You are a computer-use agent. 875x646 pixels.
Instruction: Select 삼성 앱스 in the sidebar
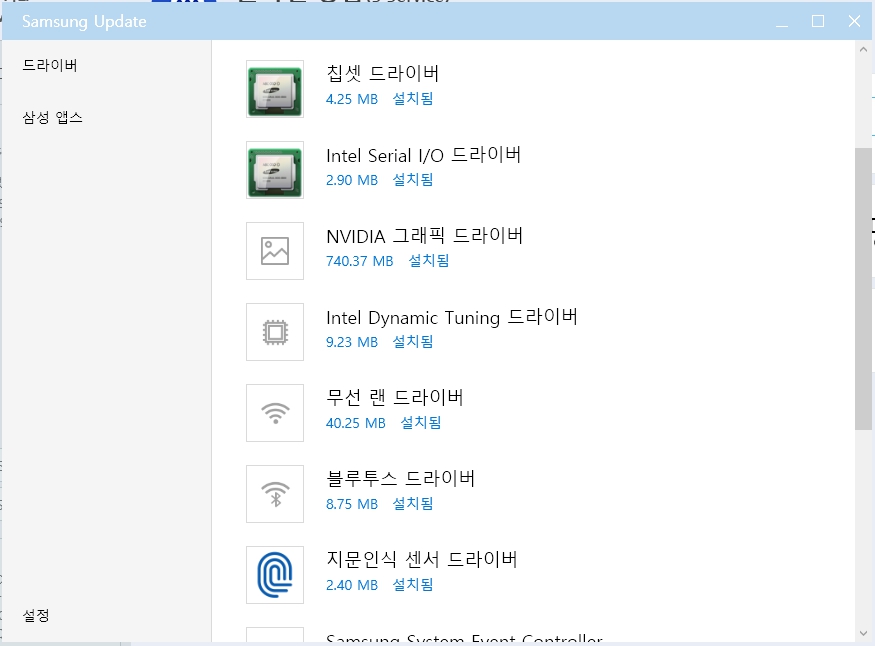52,117
